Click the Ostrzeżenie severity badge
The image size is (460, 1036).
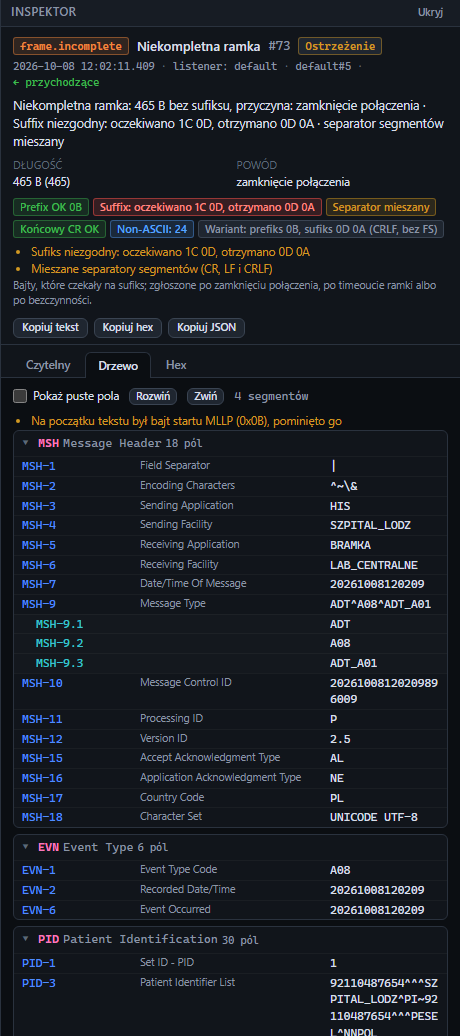point(340,46)
